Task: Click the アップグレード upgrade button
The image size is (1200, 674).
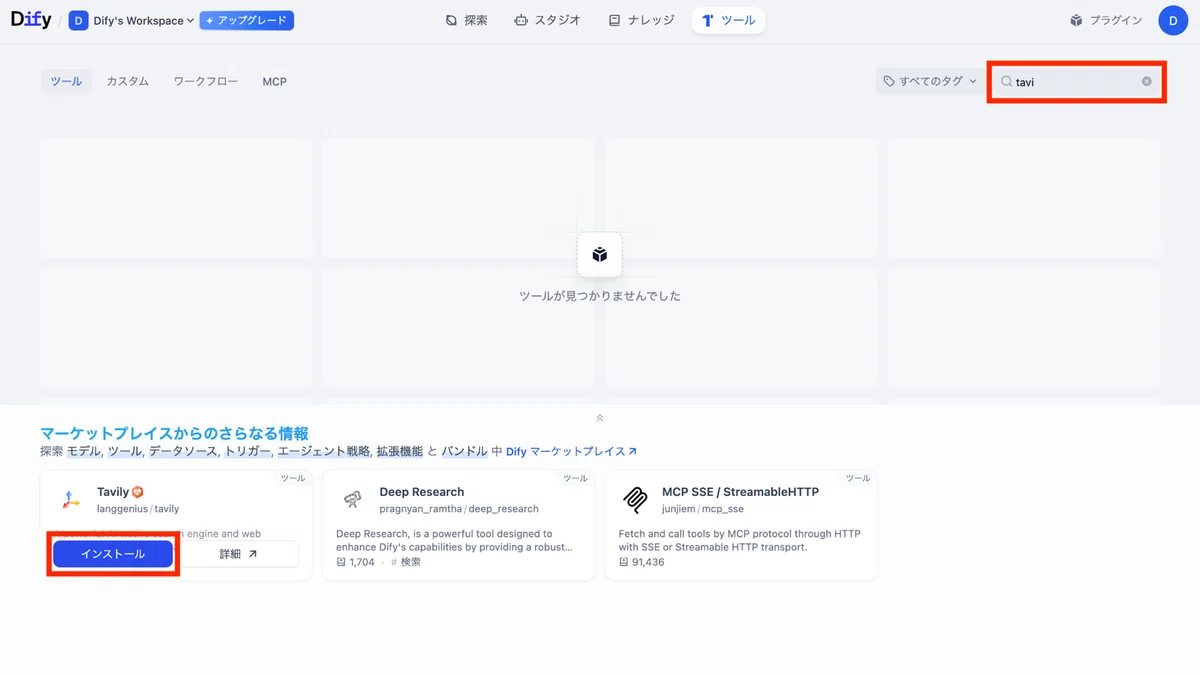Action: click(x=247, y=20)
